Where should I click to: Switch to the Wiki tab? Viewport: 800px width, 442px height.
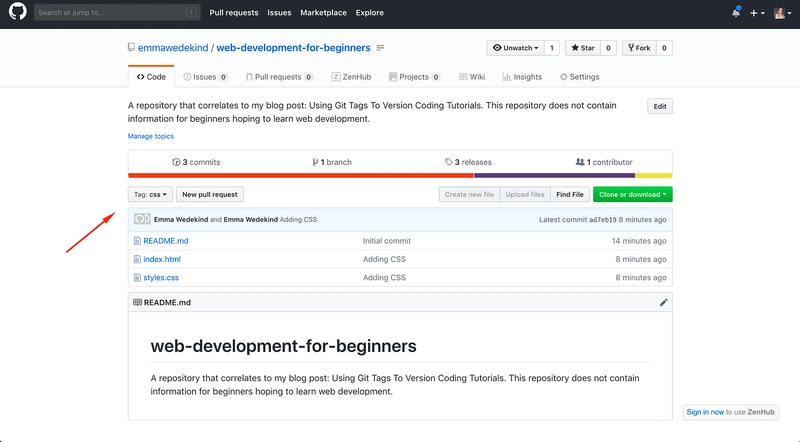[472, 77]
